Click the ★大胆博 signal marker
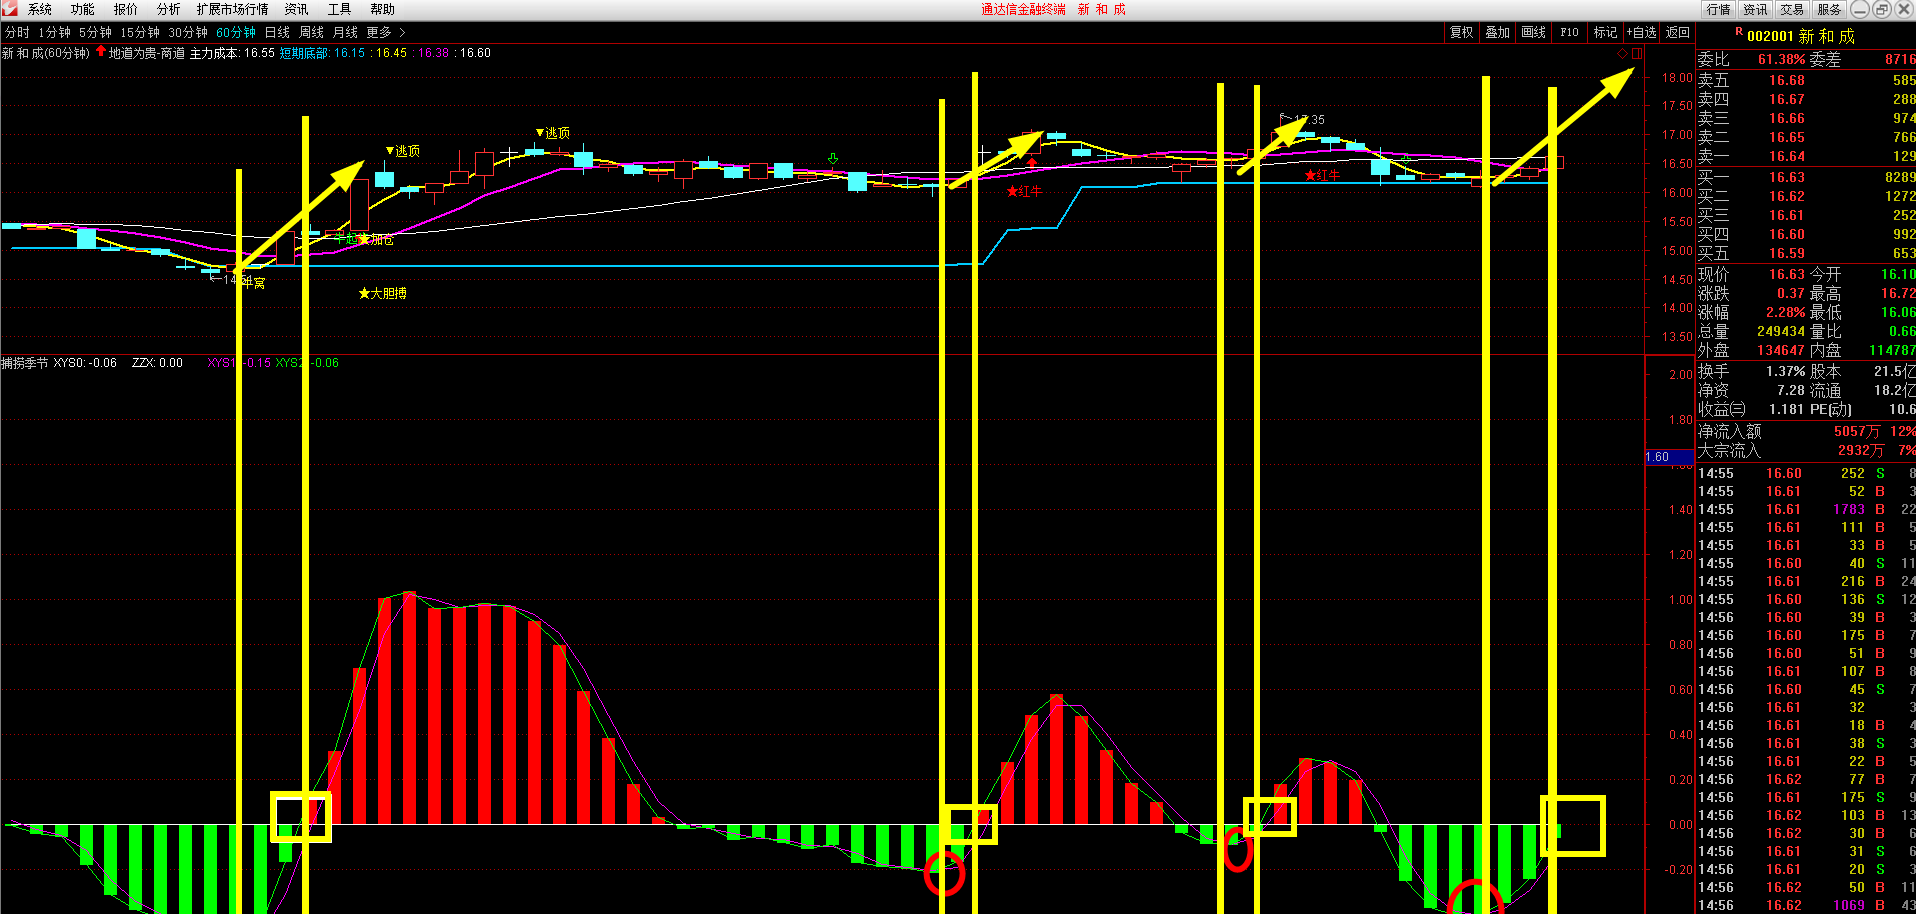The height and width of the screenshot is (914, 1916). [383, 293]
